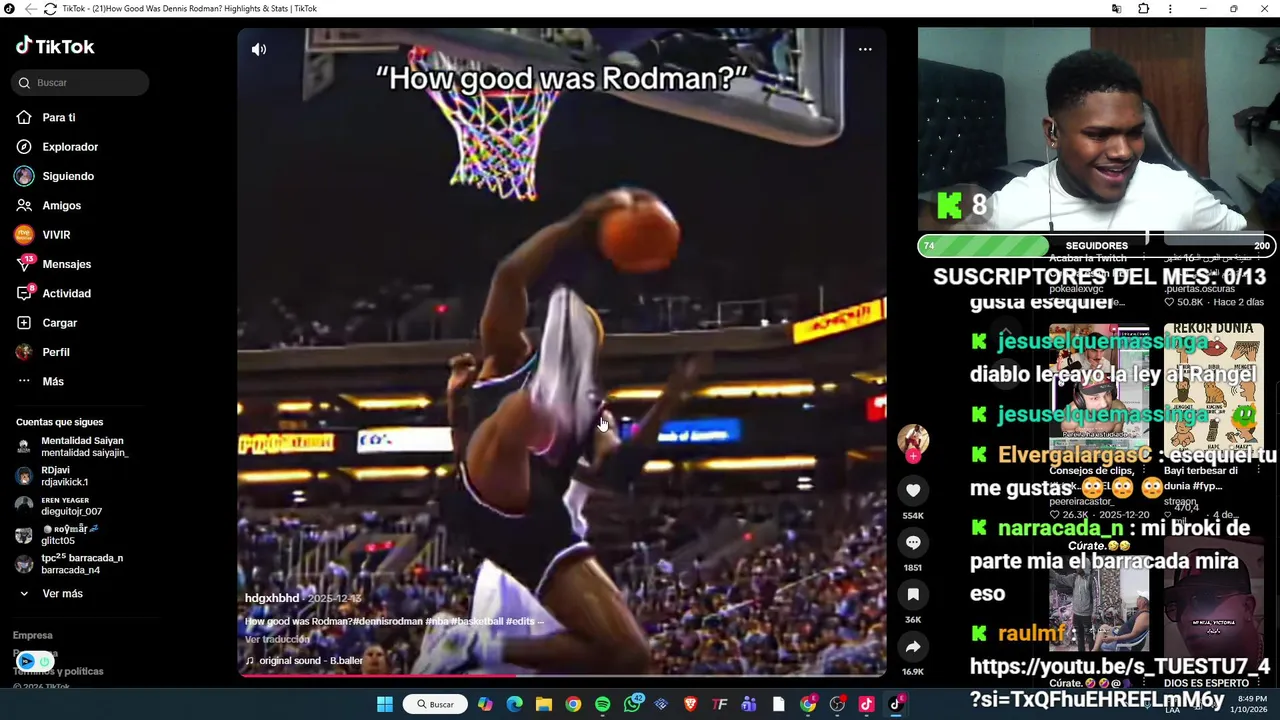Click the taskbar Buscar search box
The width and height of the screenshot is (1280, 720).
[x=435, y=704]
